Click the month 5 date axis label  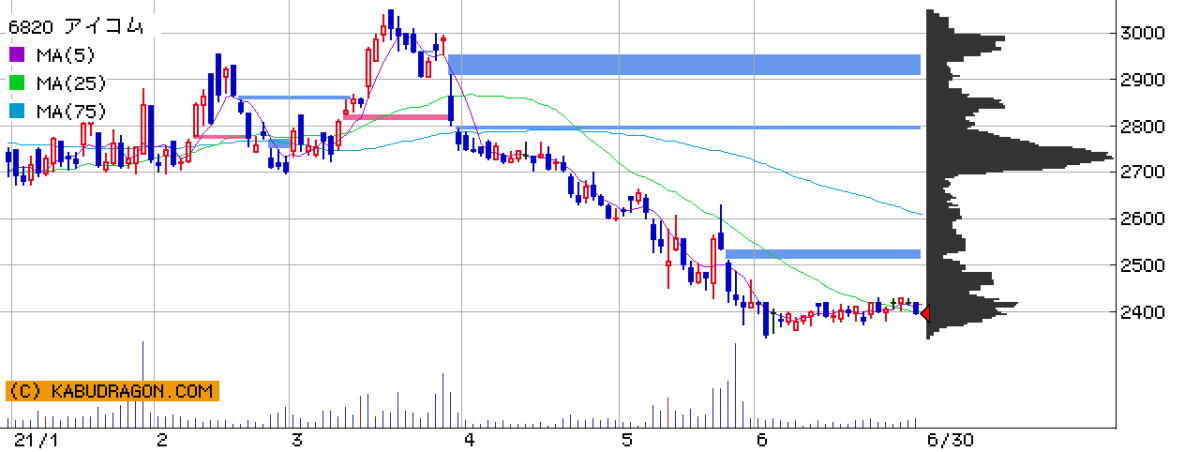pos(626,440)
